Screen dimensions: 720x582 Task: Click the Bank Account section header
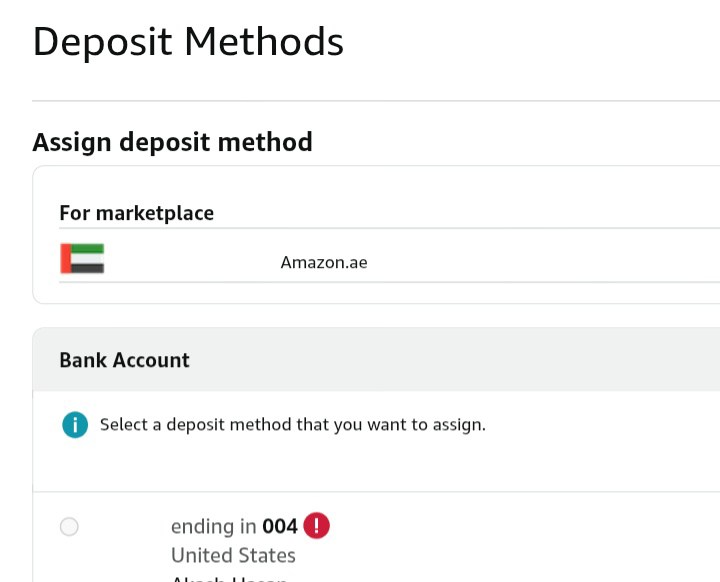(124, 360)
